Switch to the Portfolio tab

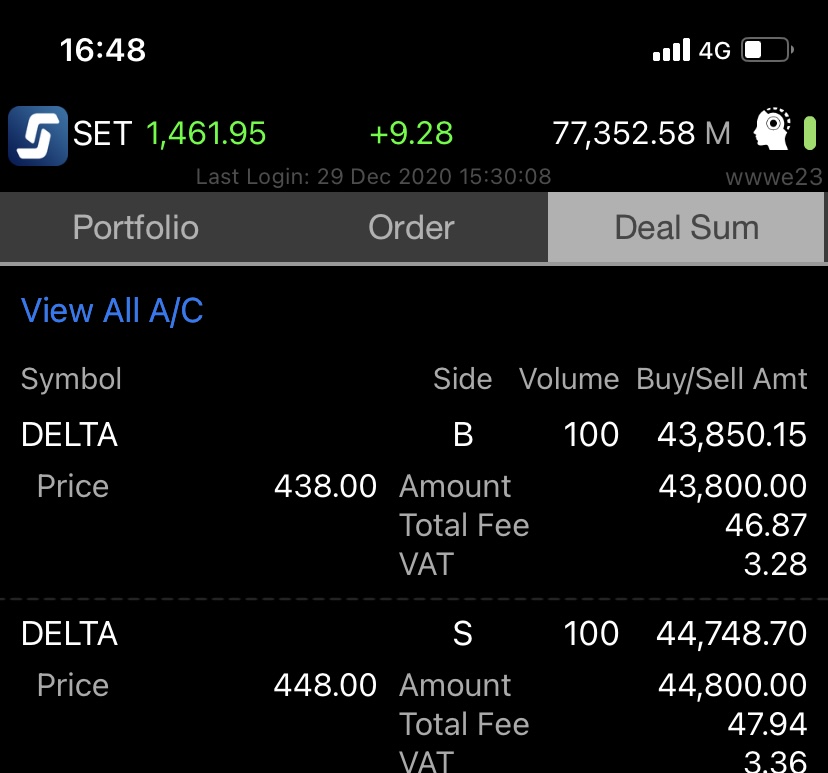point(136,228)
